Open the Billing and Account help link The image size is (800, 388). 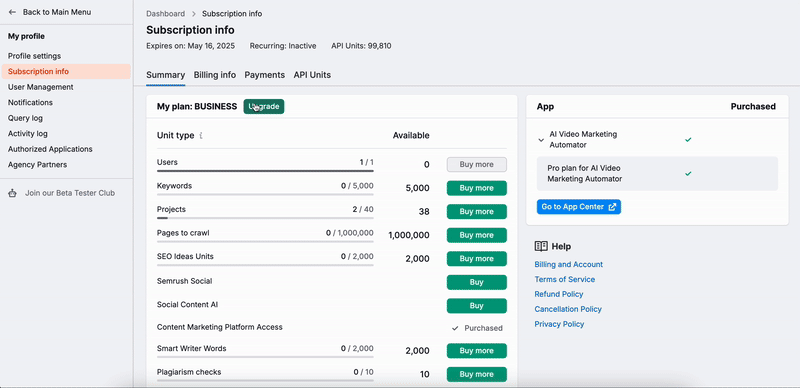568,264
